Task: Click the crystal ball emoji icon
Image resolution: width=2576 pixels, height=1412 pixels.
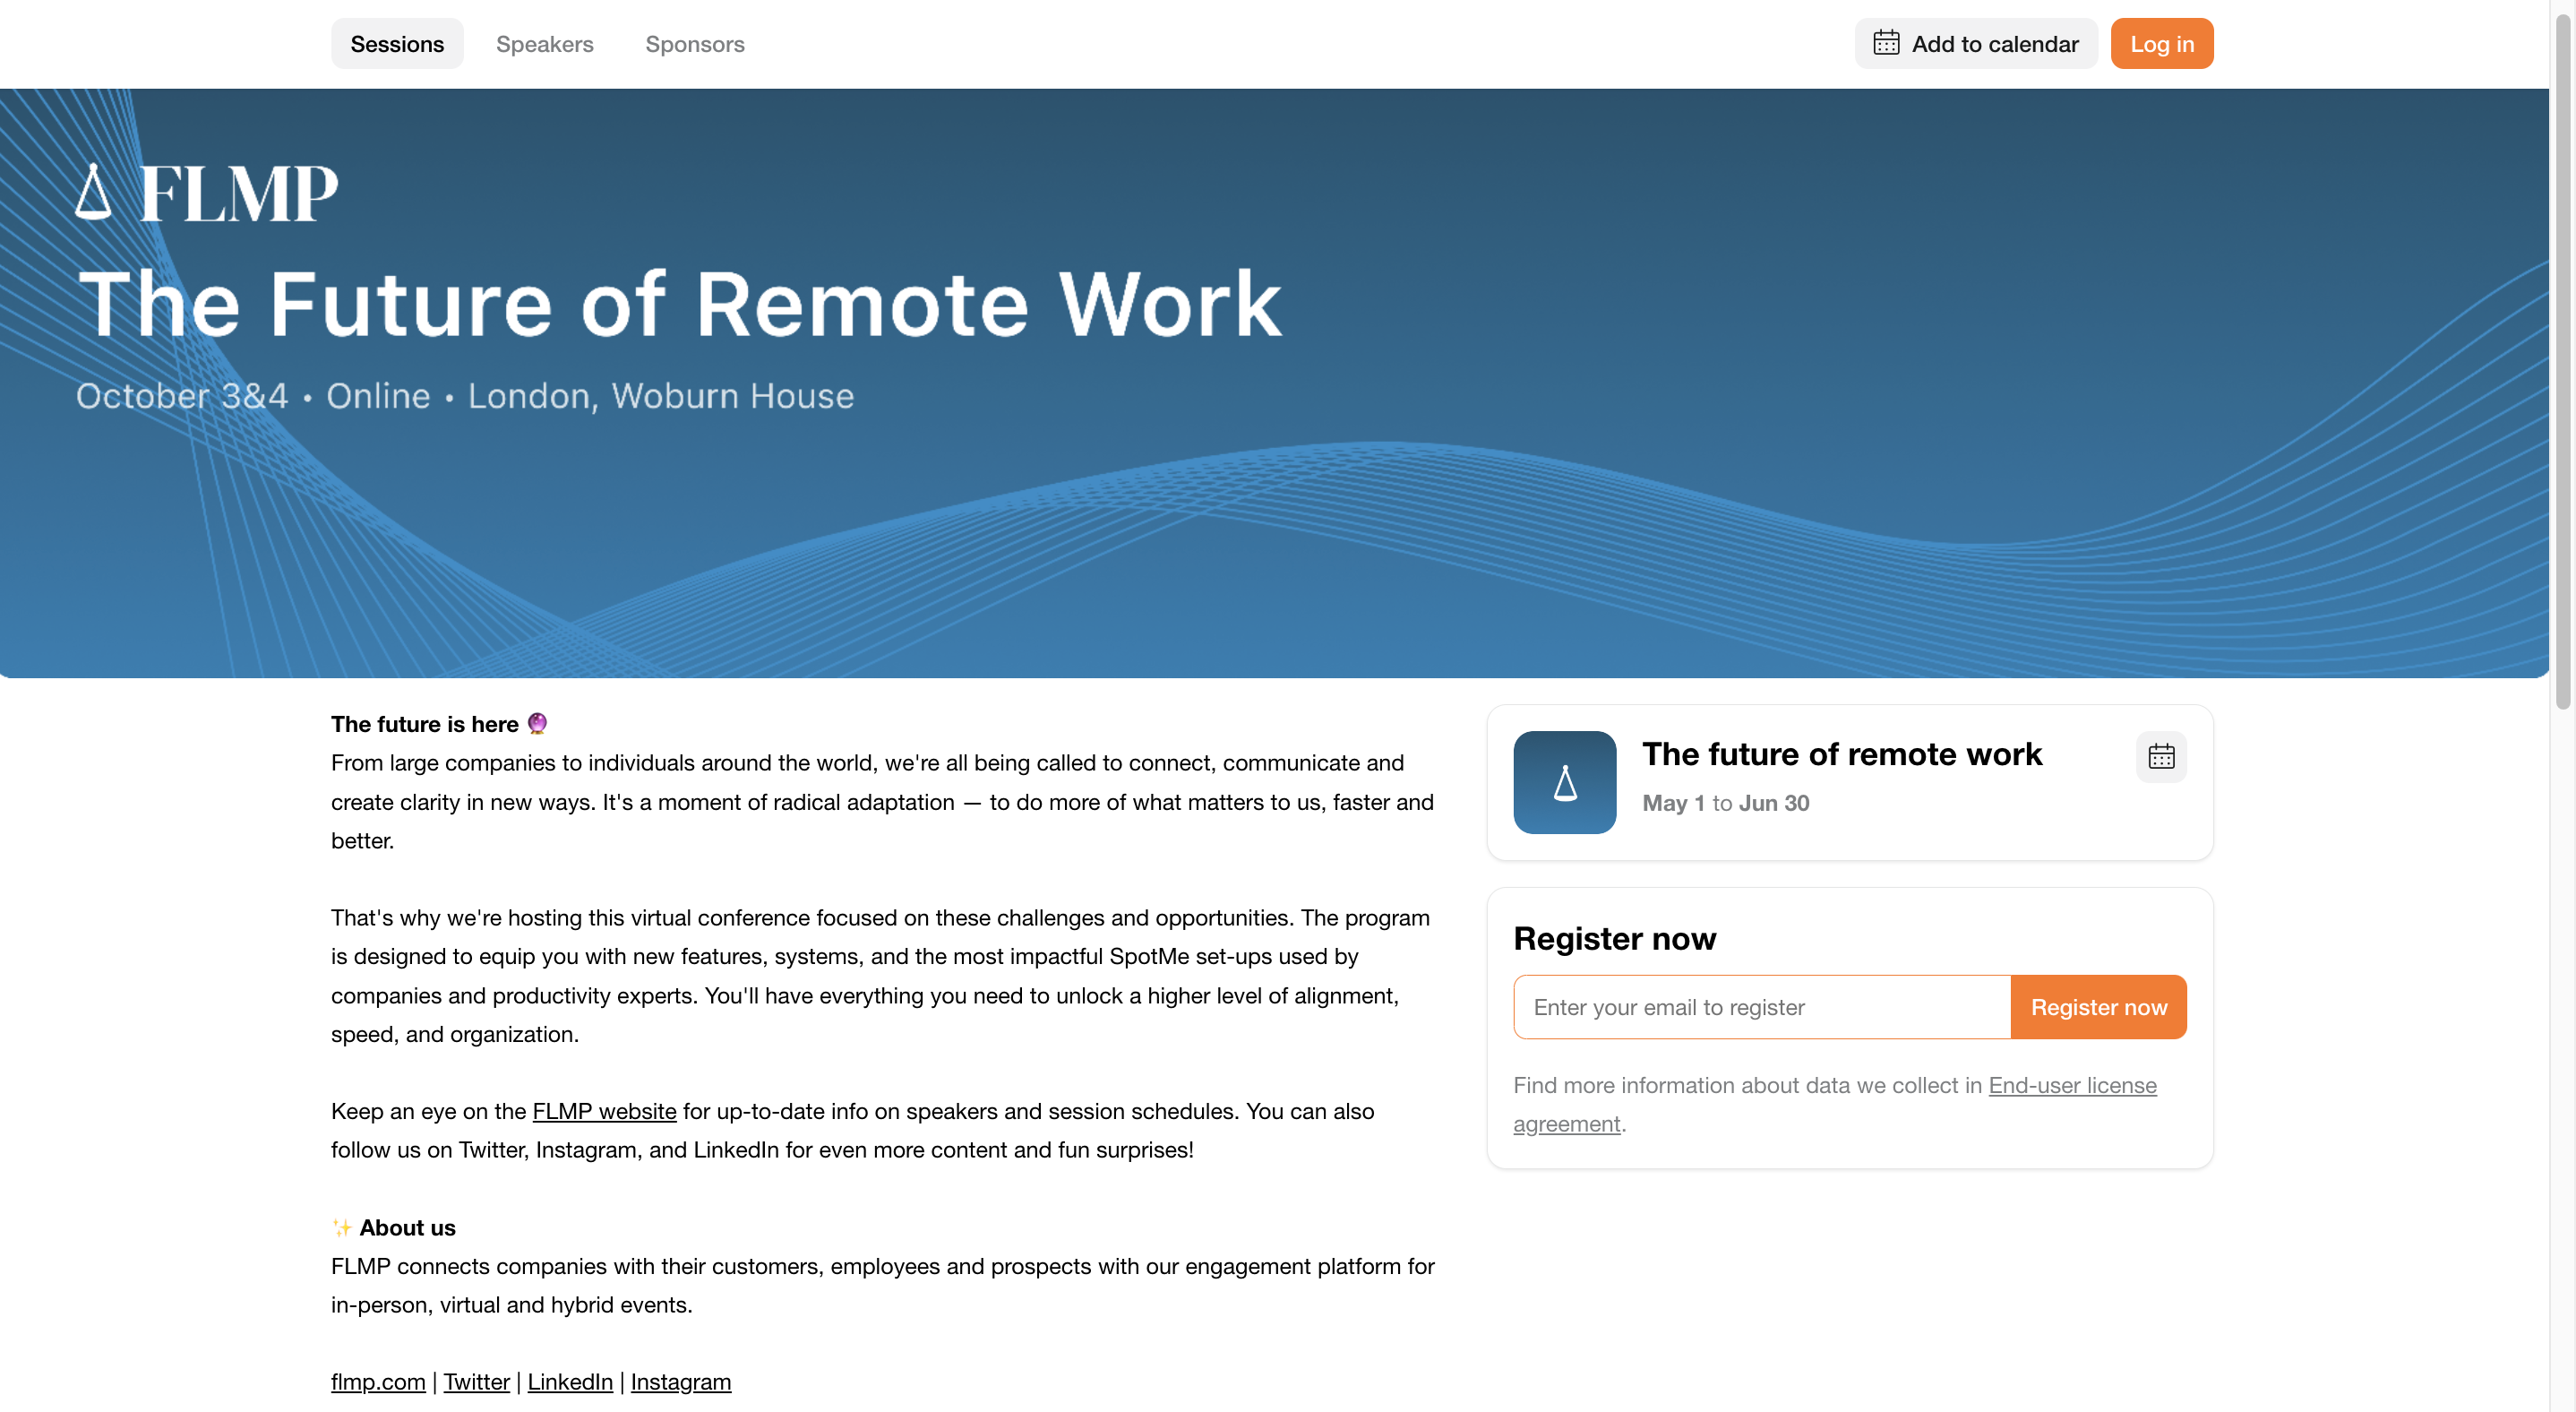Action: click(x=537, y=723)
